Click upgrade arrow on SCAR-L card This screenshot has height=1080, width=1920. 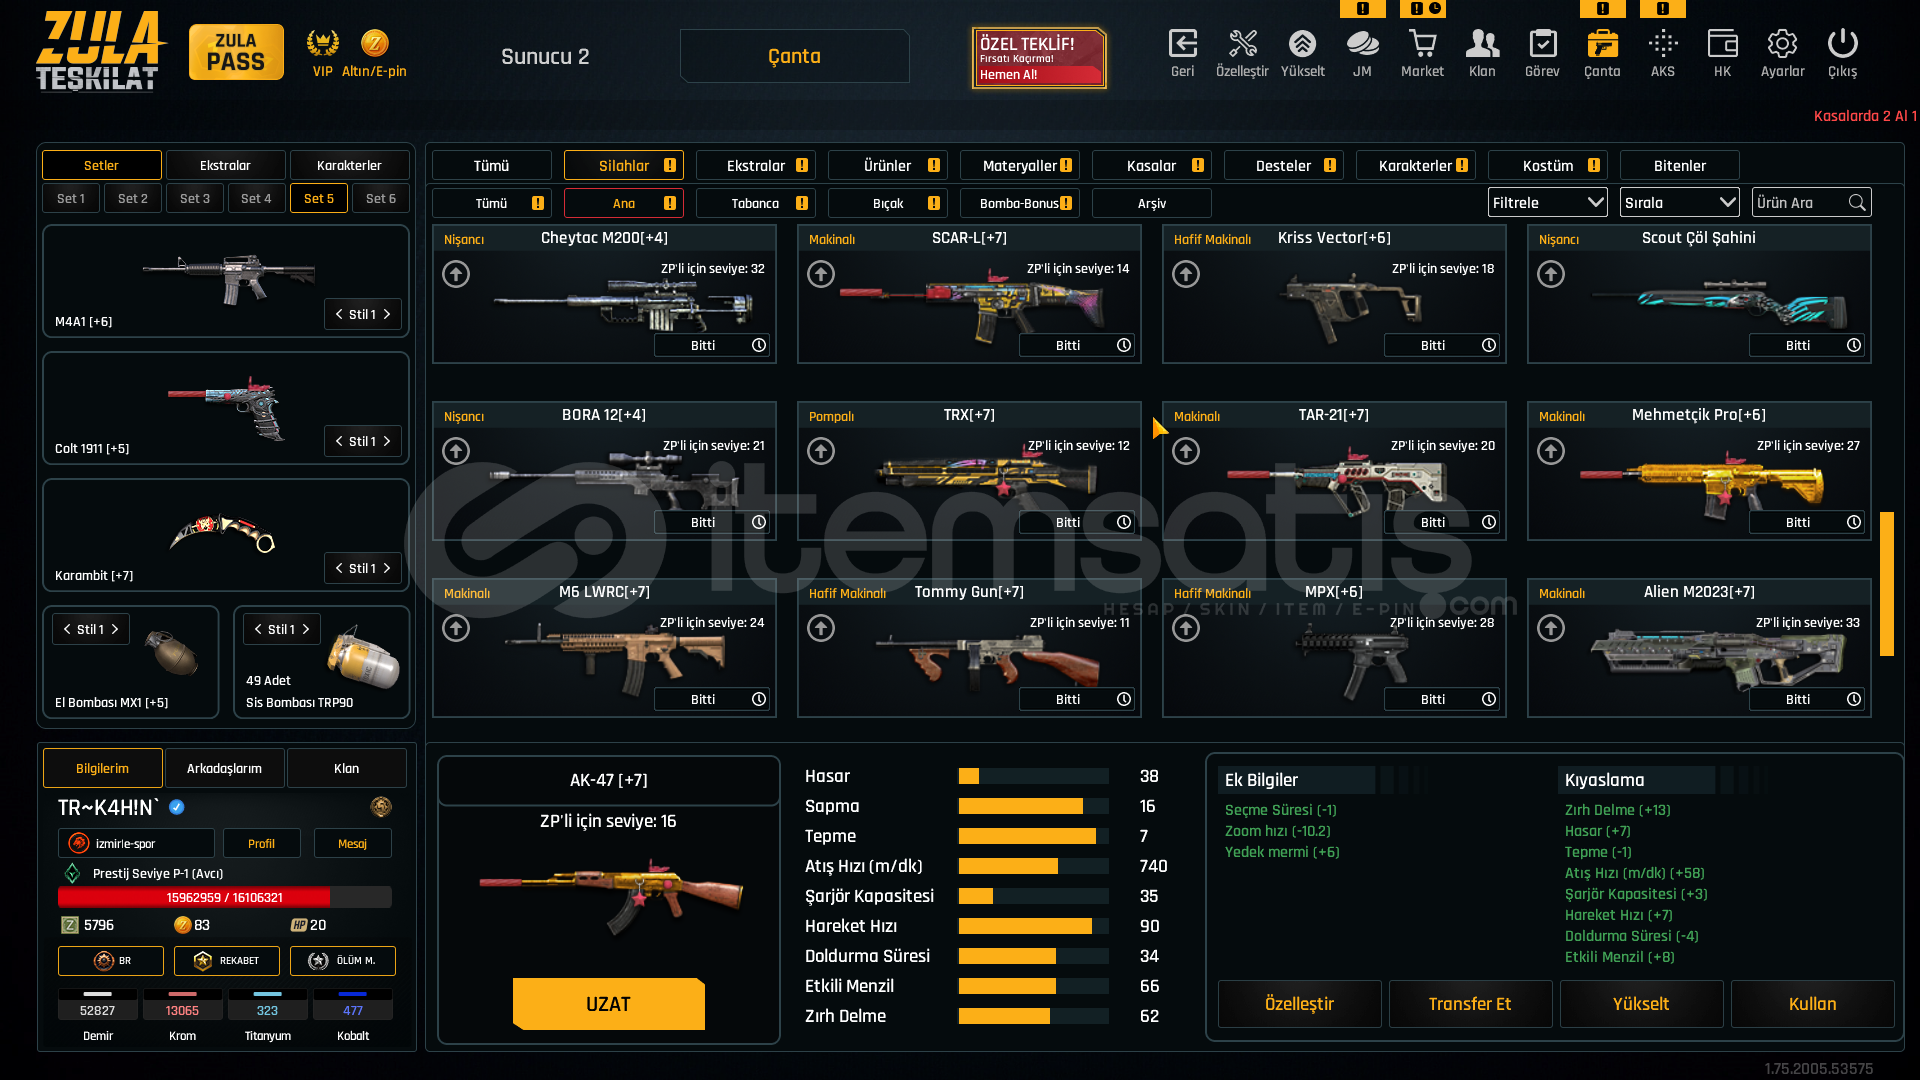[x=821, y=274]
